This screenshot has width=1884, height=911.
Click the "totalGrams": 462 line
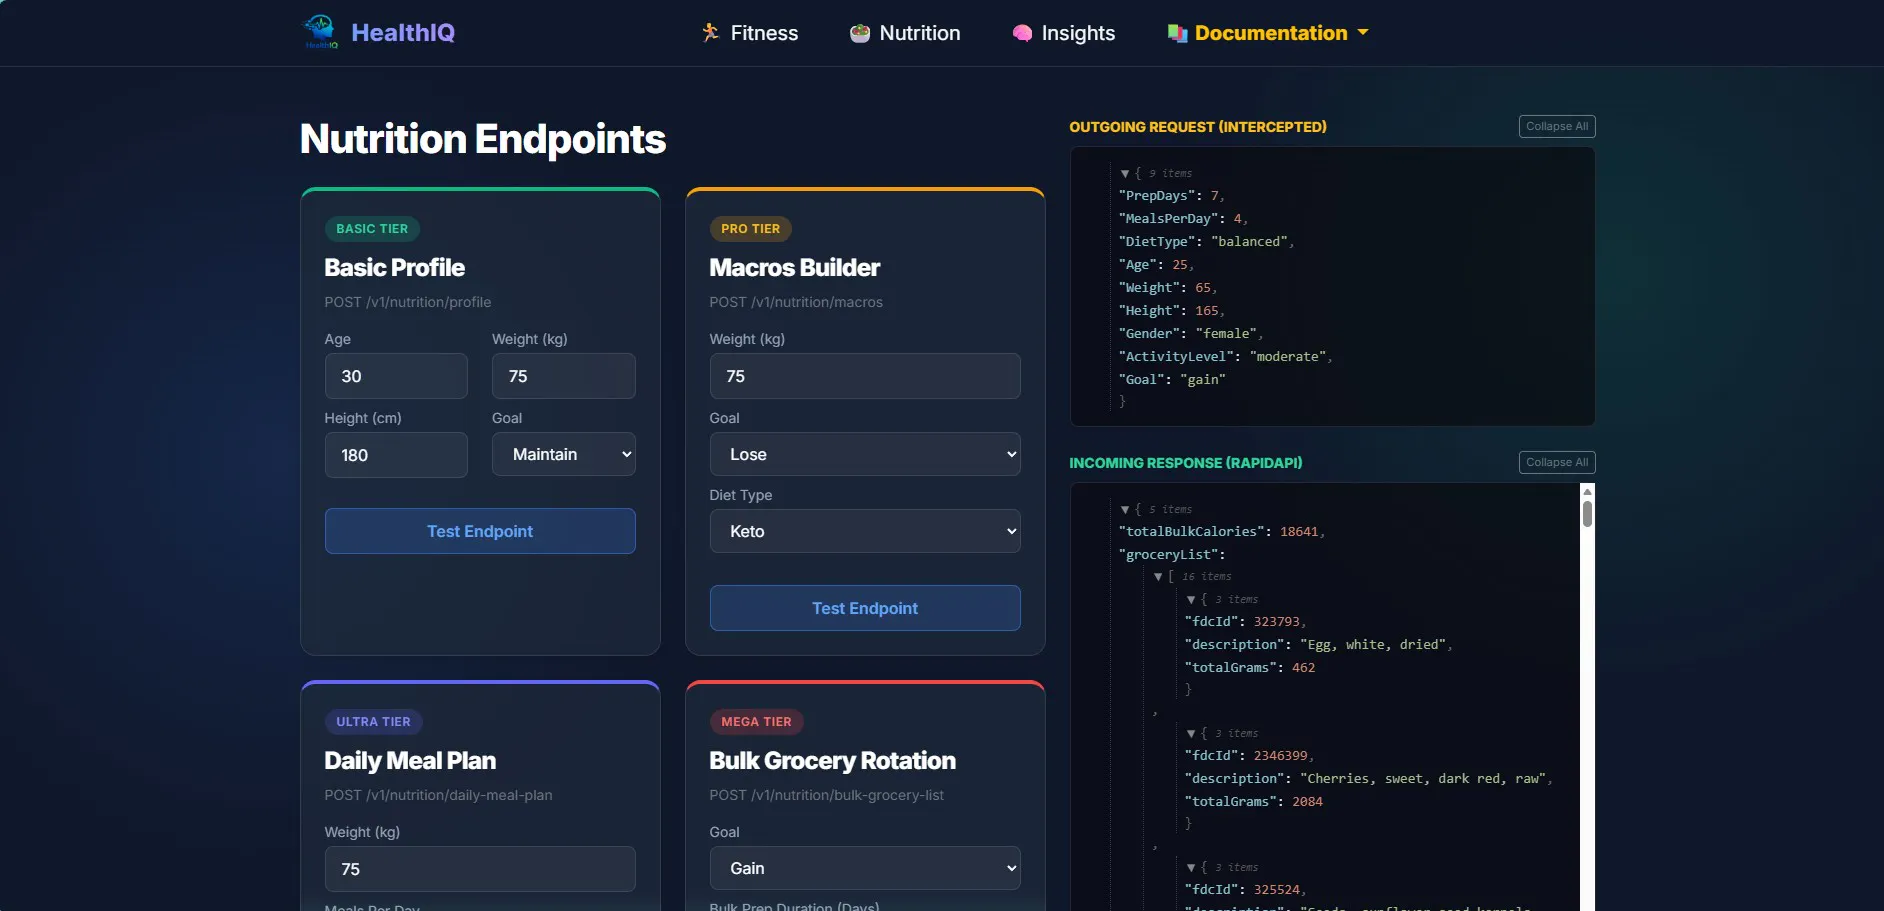tap(1250, 668)
